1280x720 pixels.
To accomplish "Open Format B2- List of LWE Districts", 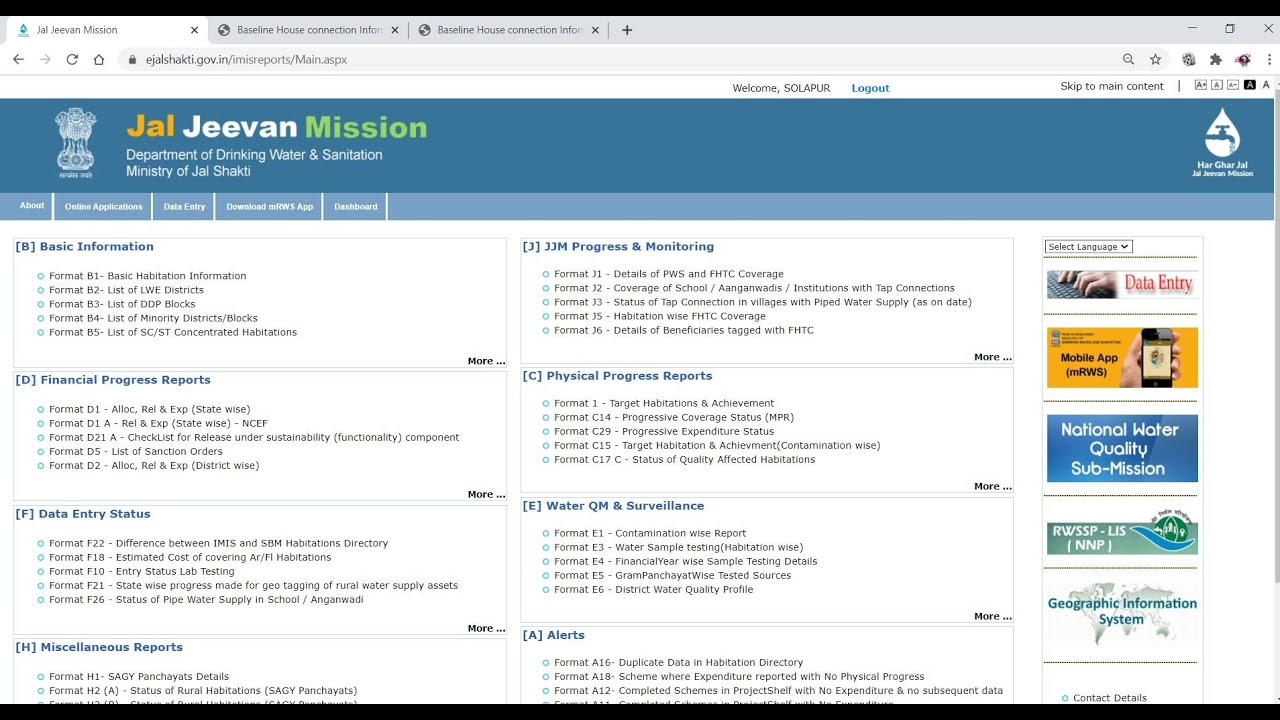I will pos(126,290).
